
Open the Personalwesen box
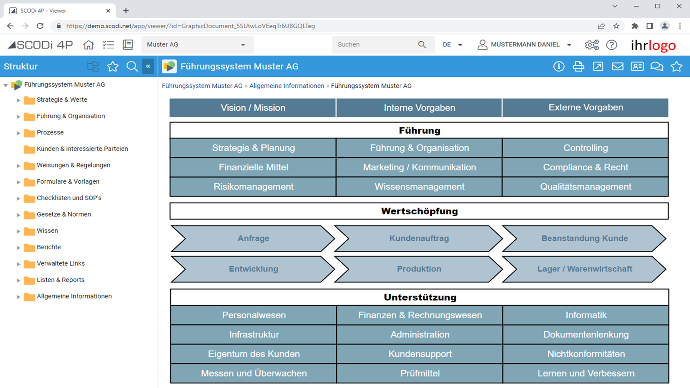tap(254, 315)
